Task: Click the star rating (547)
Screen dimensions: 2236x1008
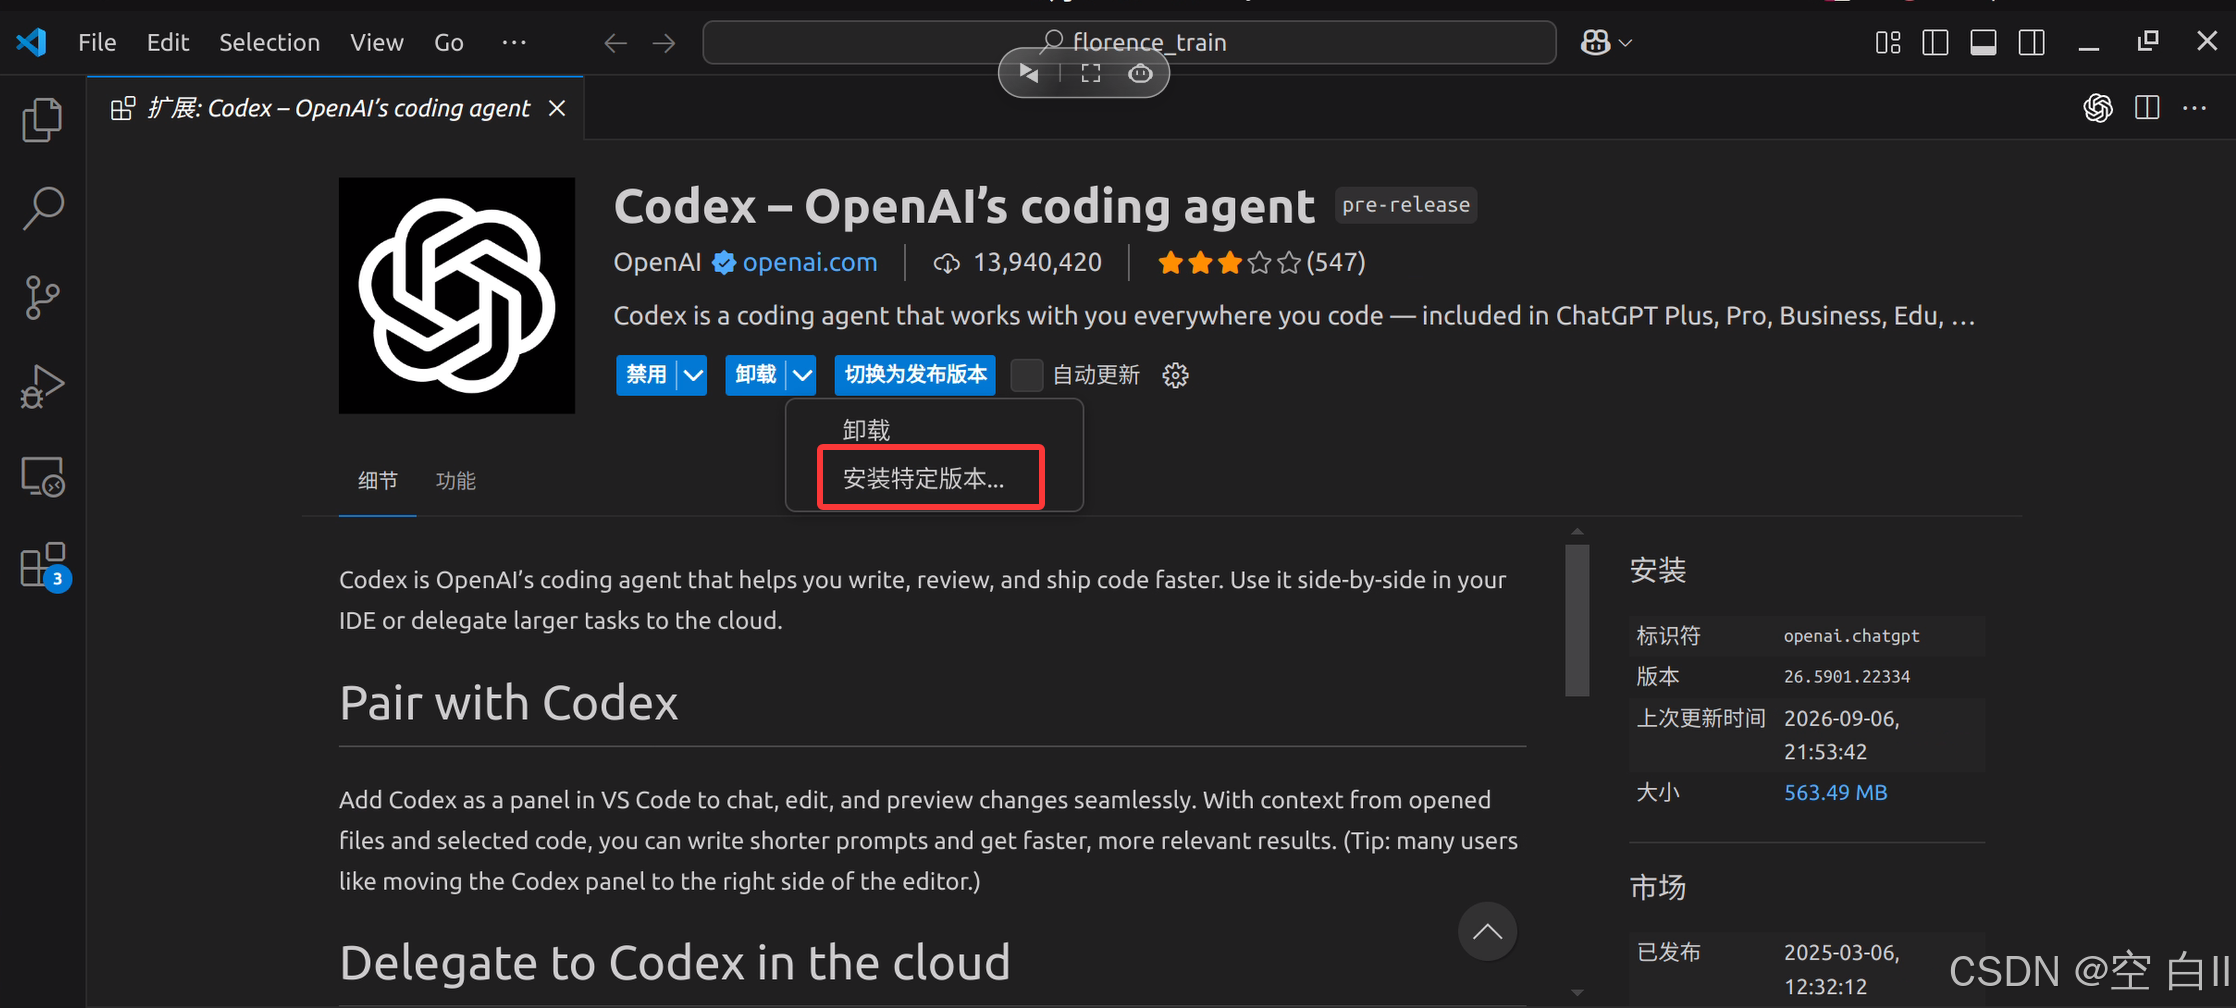Action: [x=1262, y=262]
